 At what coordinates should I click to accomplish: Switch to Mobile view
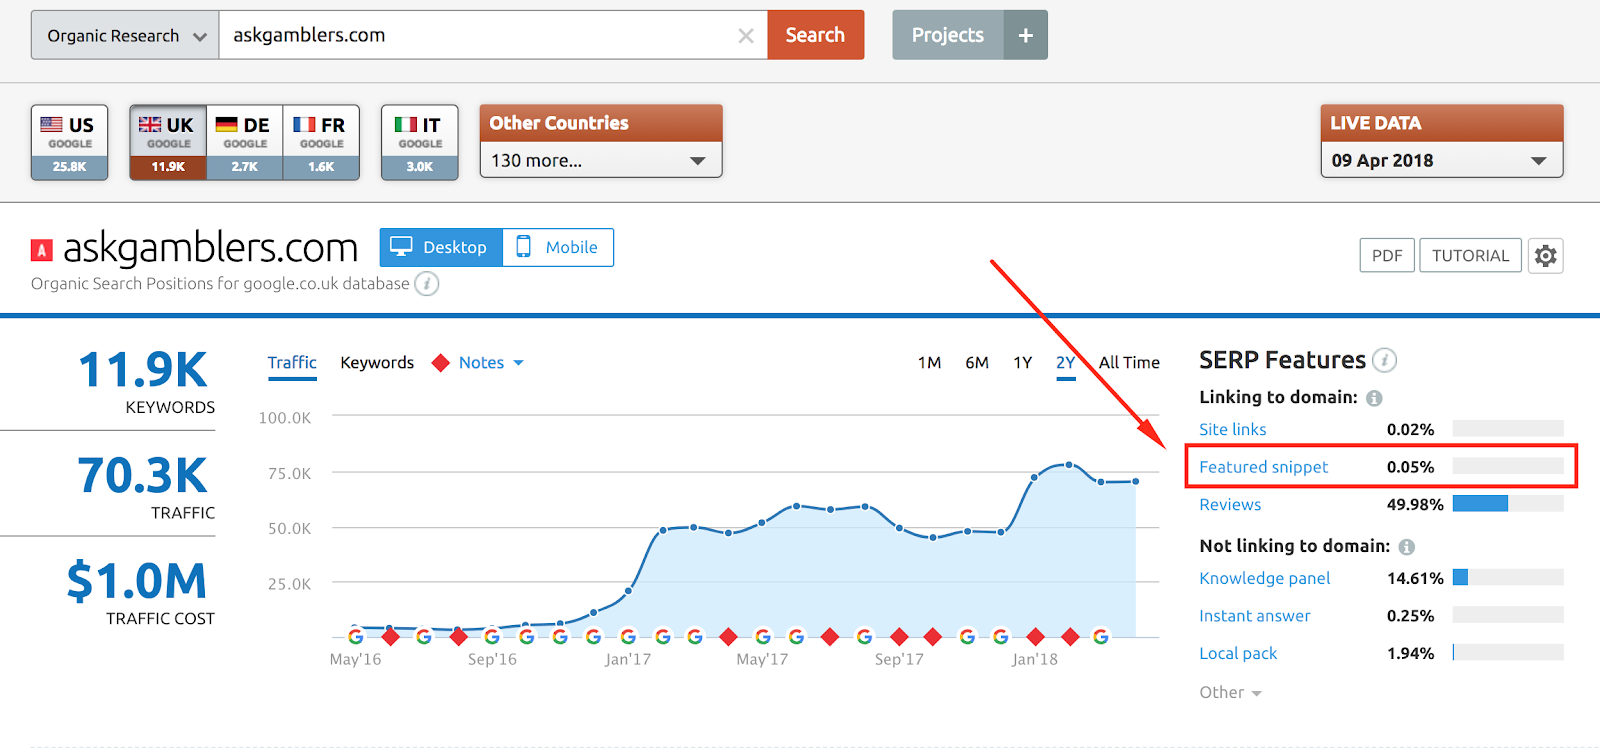coord(558,247)
